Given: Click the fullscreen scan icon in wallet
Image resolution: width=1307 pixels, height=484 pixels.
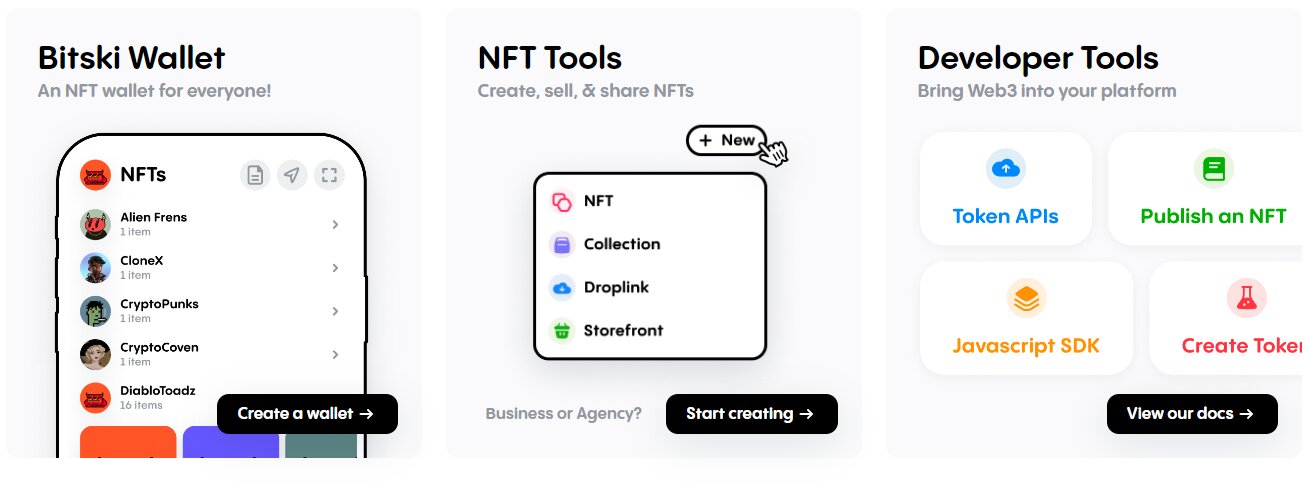Looking at the screenshot, I should click(329, 175).
